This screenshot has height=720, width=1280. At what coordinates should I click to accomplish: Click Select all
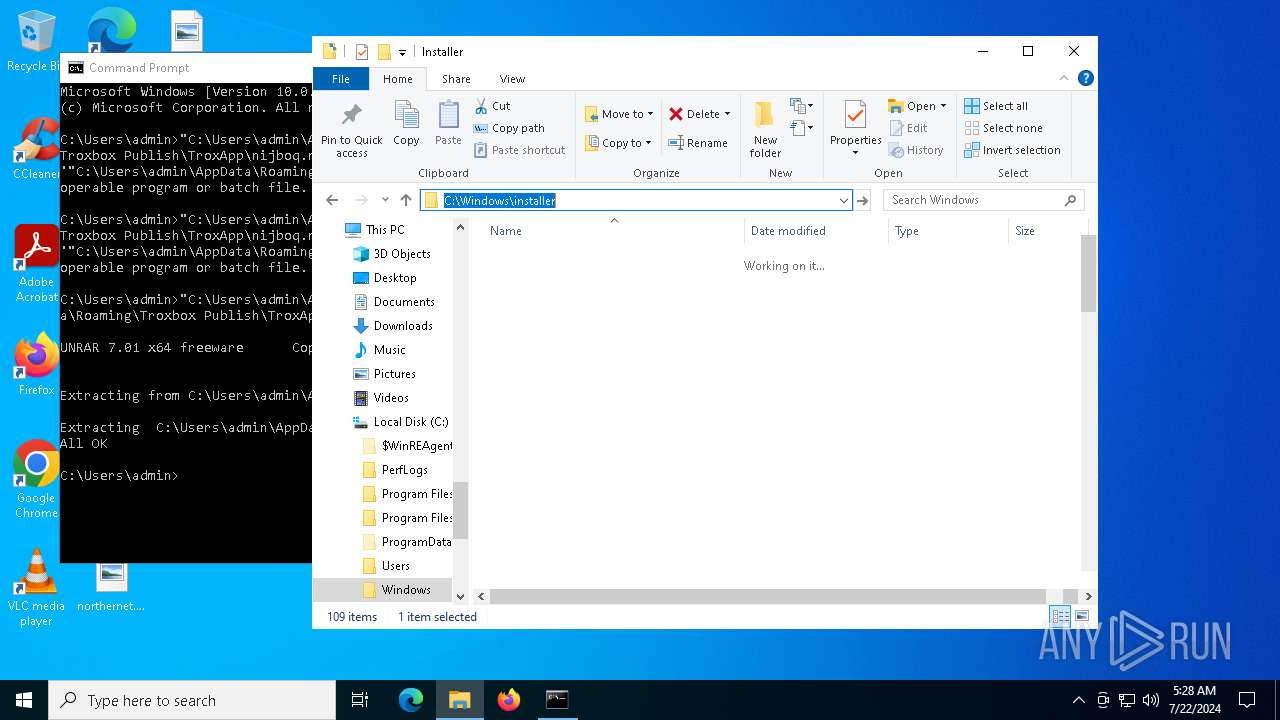[x=996, y=106]
